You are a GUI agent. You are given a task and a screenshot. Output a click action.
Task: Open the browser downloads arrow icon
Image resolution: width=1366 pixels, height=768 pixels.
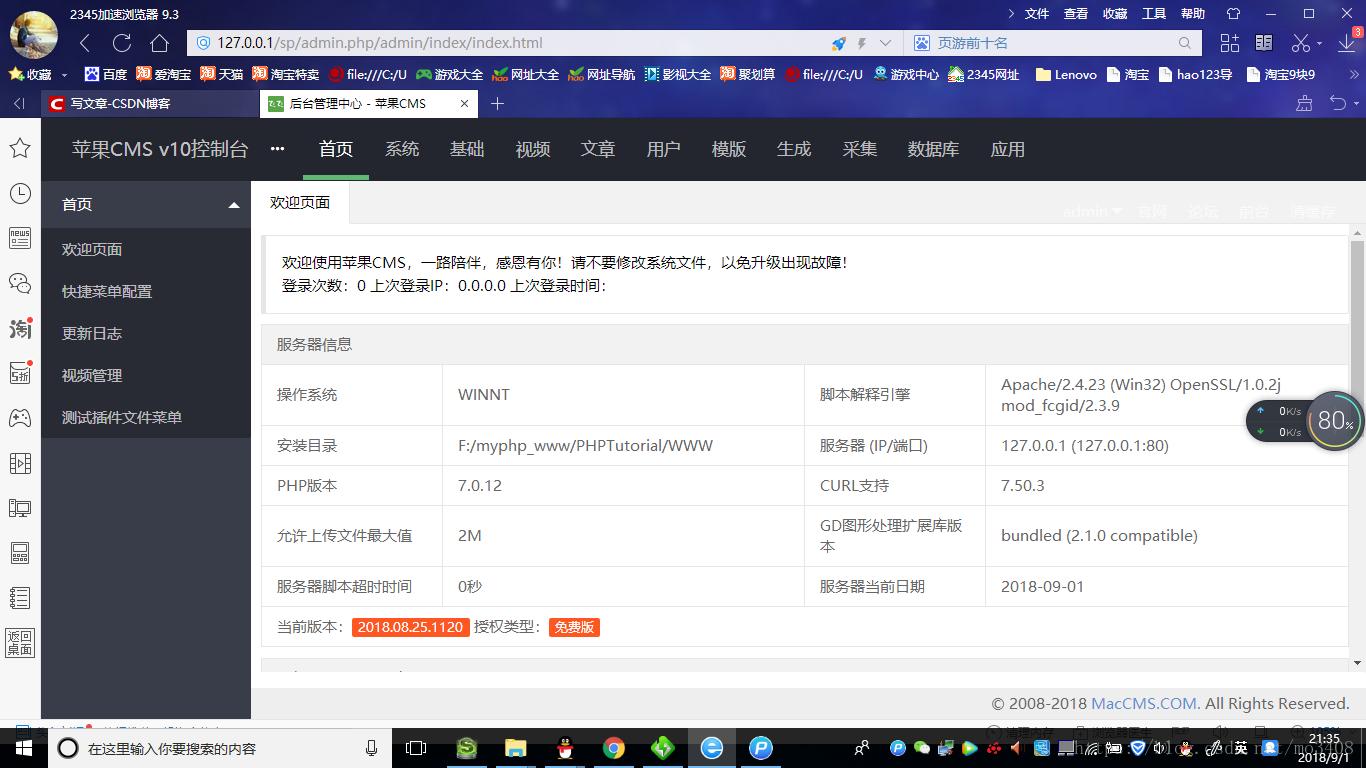click(x=1346, y=43)
